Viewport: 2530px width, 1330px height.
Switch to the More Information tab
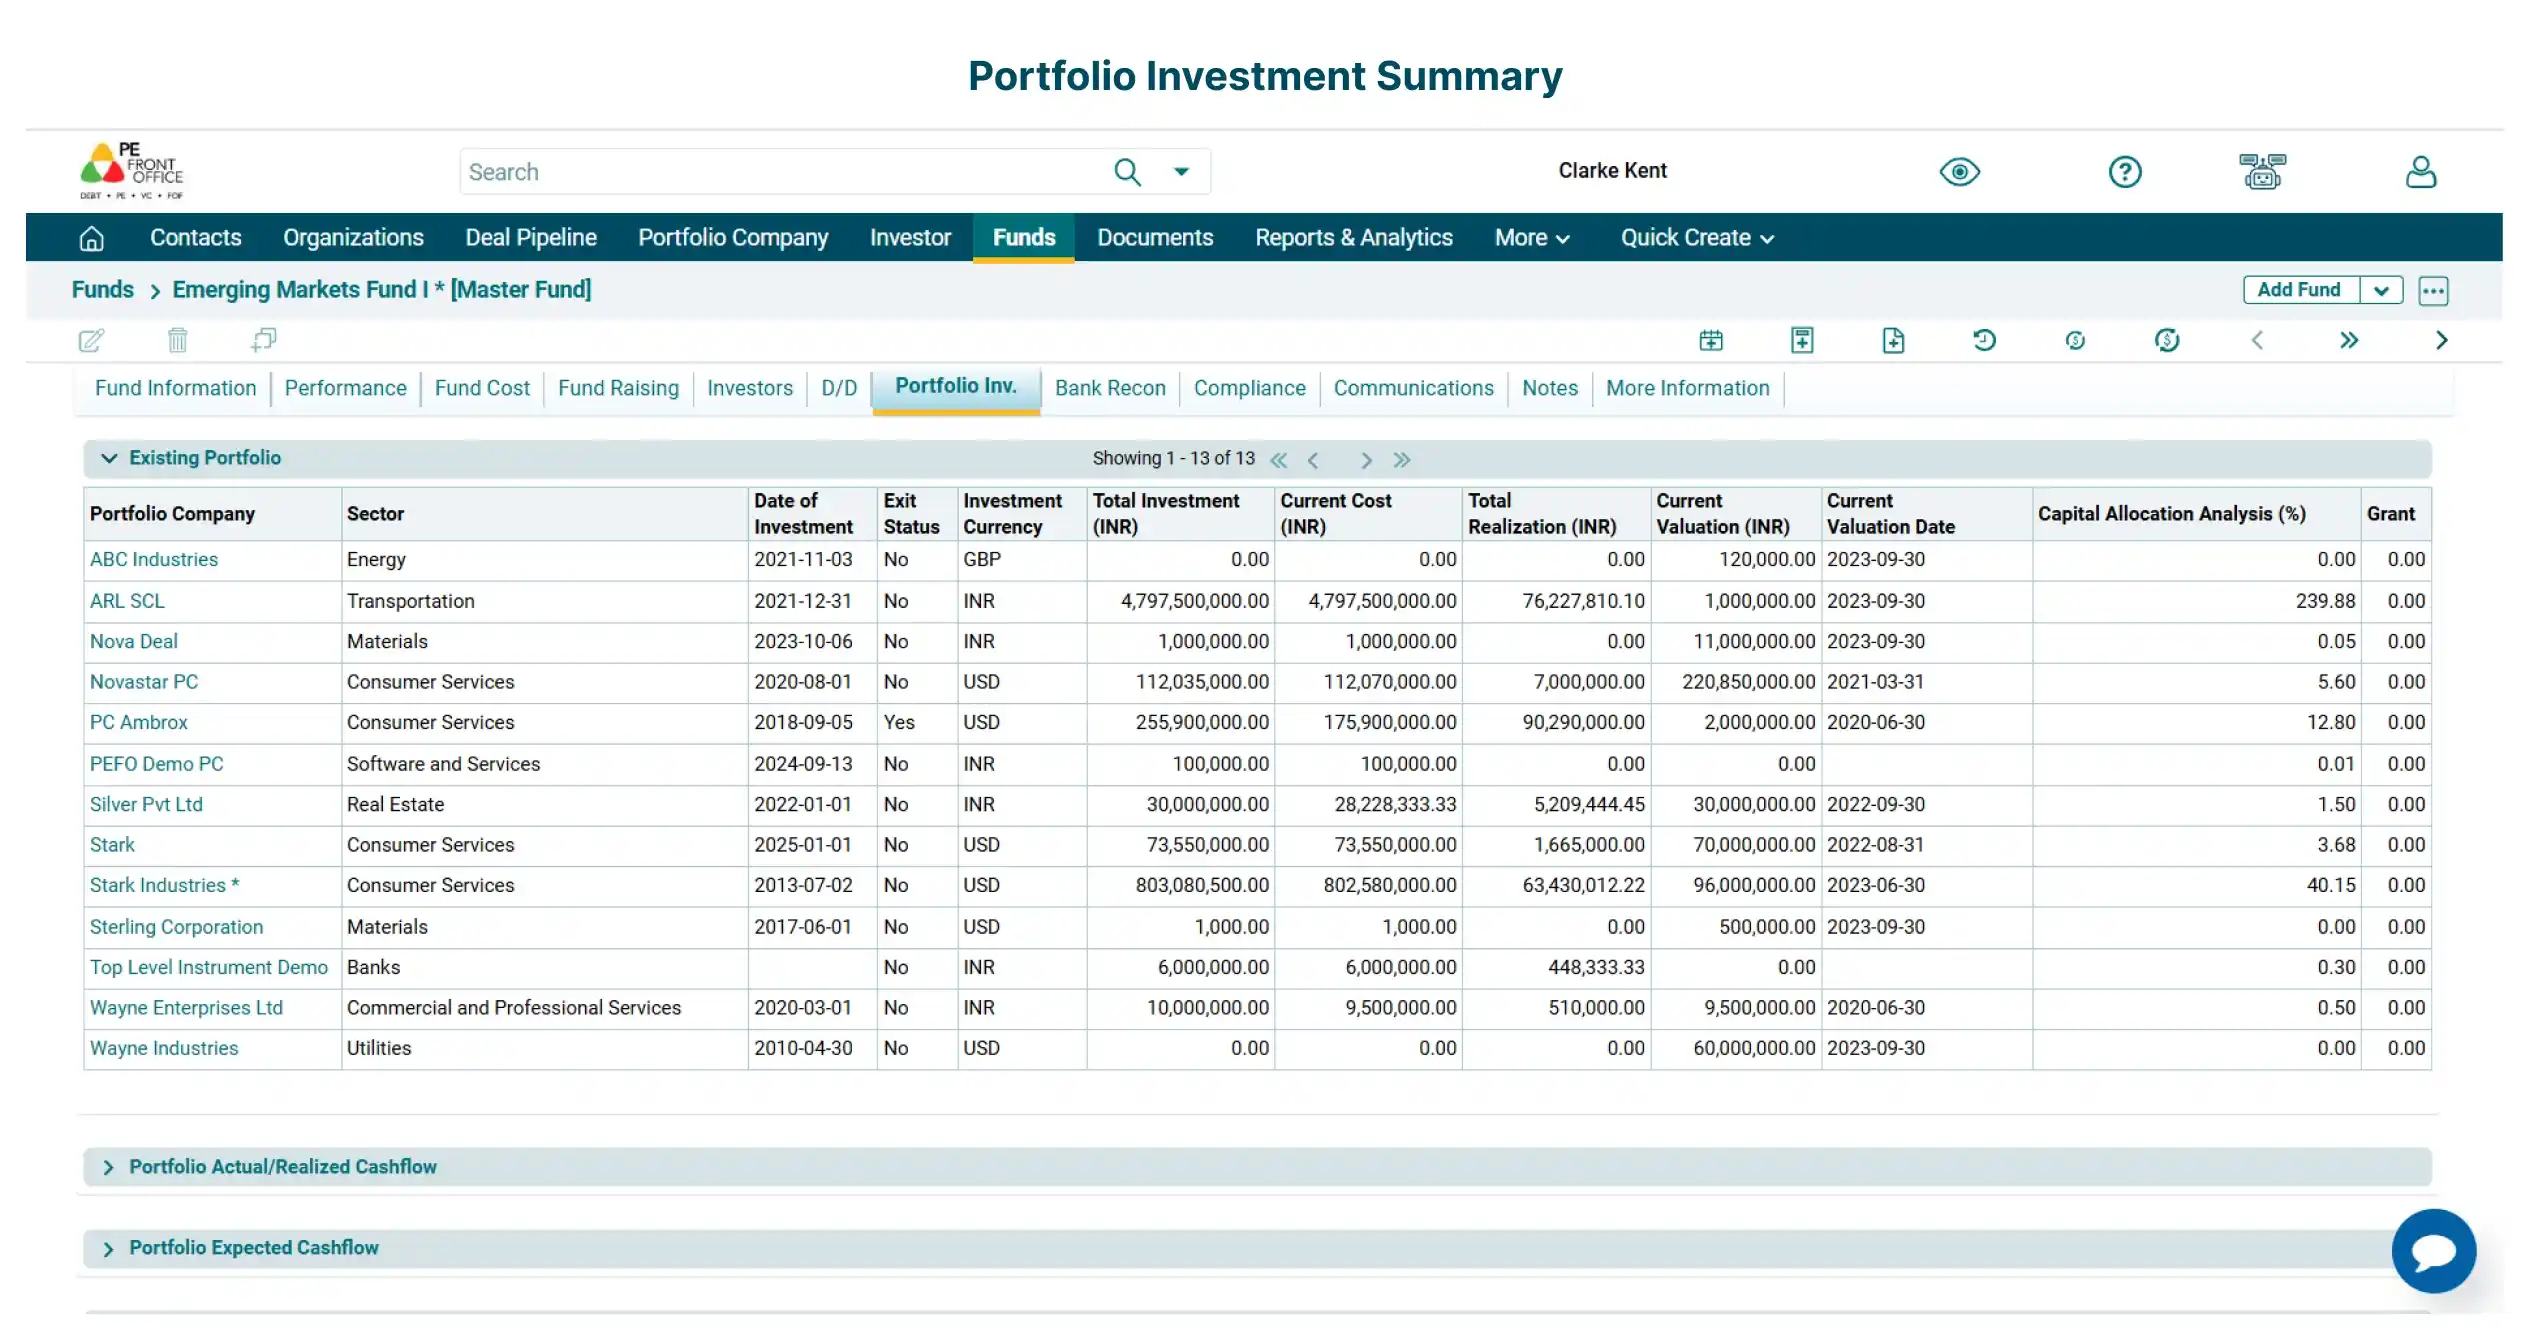tap(1687, 389)
